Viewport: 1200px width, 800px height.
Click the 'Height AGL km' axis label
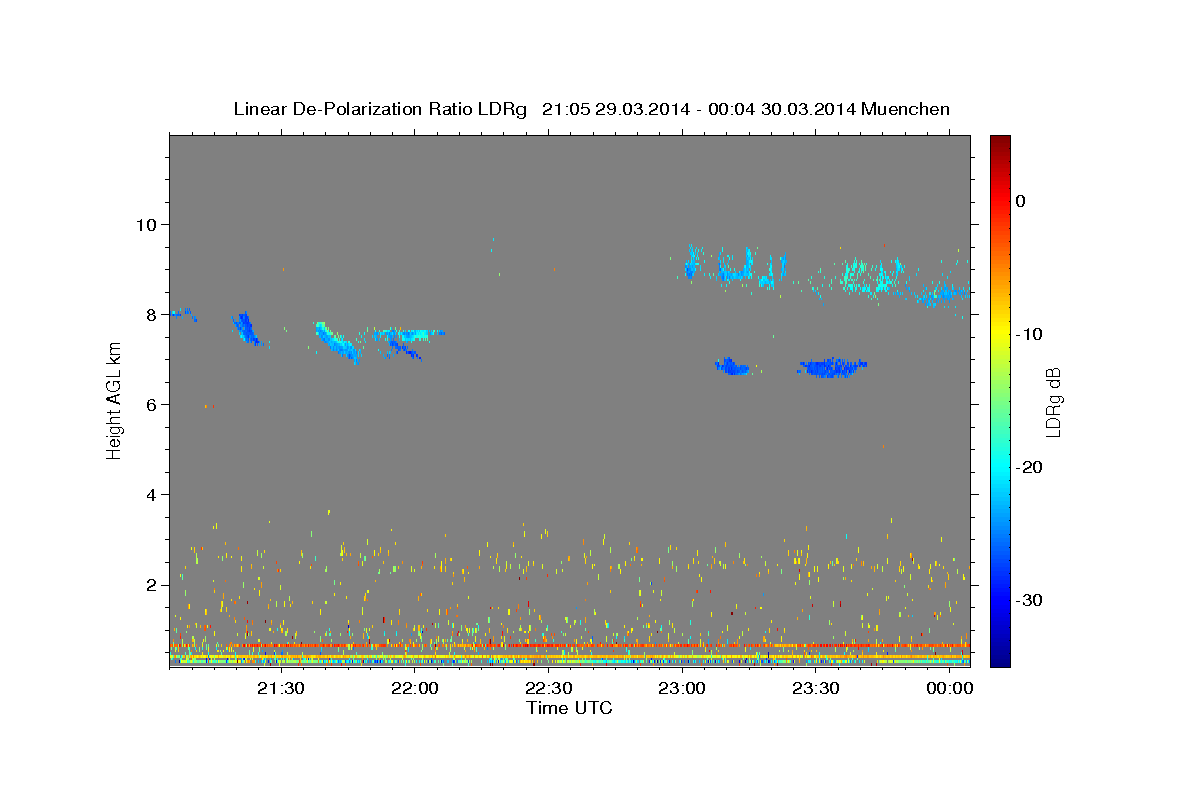click(114, 400)
